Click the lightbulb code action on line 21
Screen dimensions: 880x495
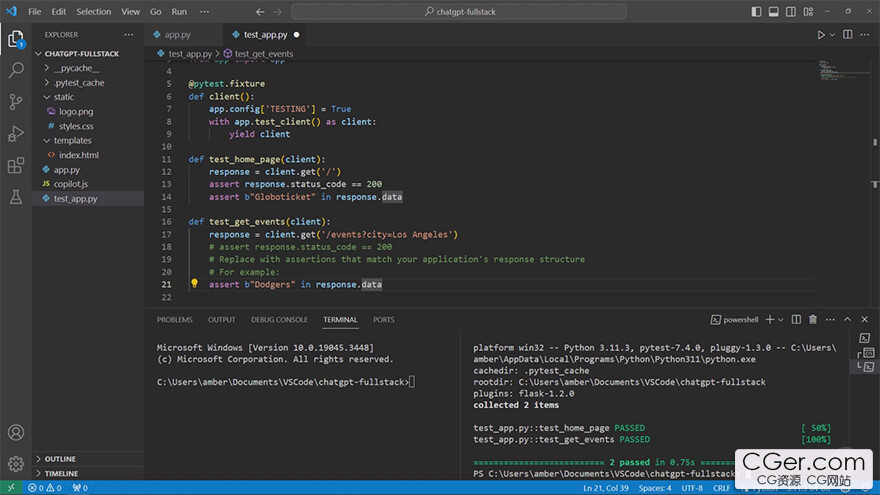pos(194,284)
